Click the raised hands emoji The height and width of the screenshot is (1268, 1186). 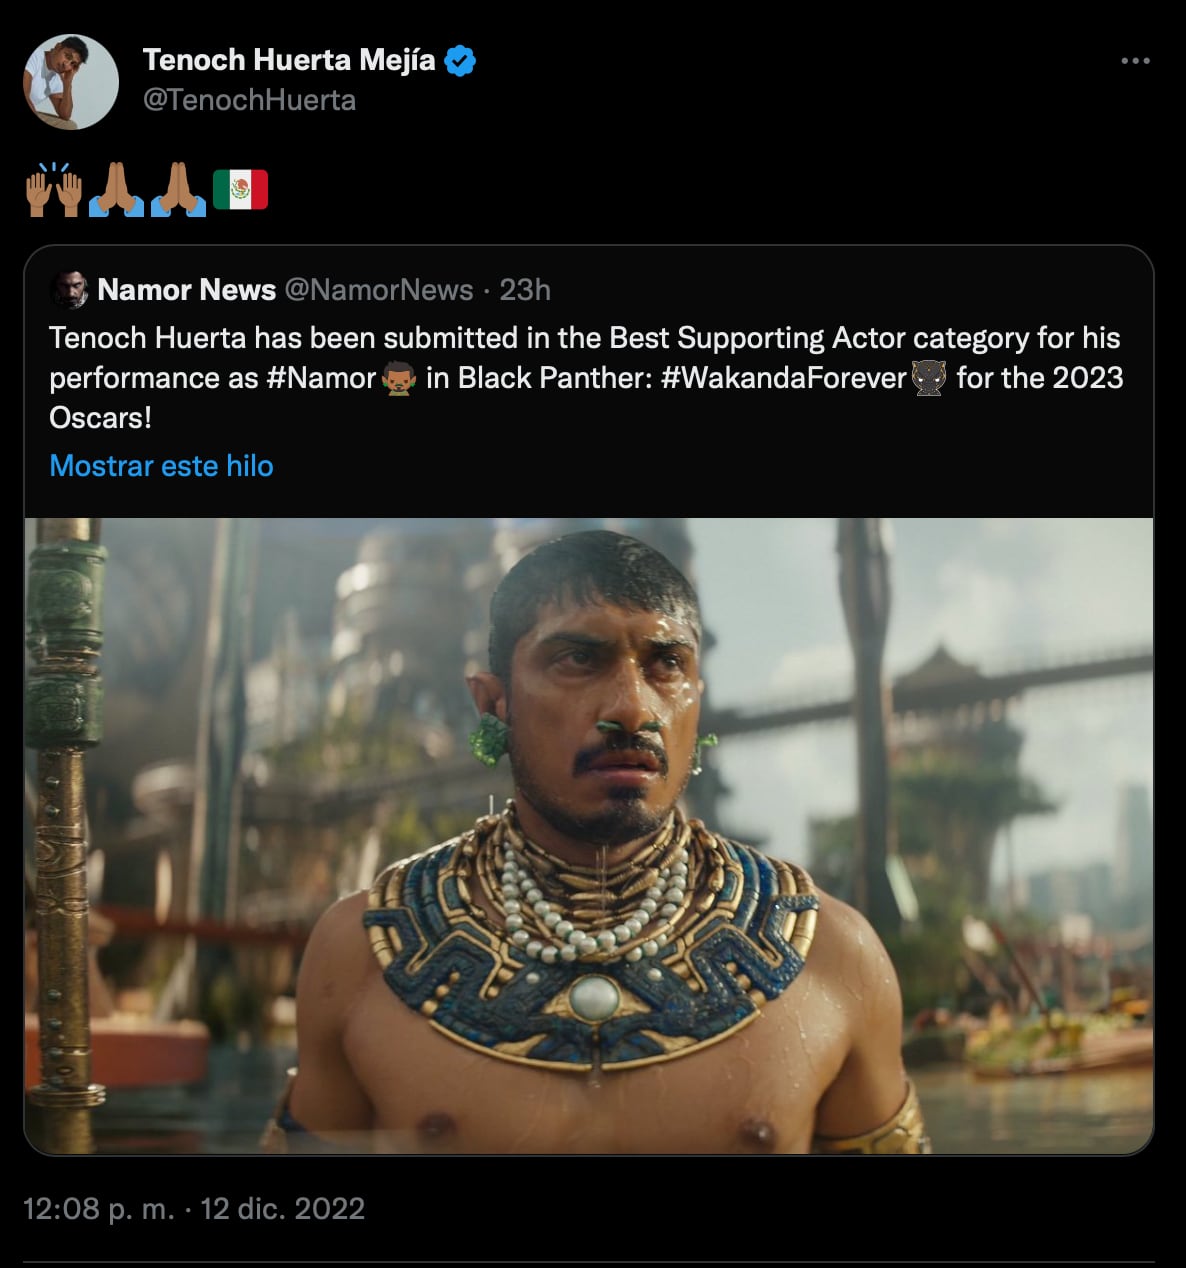[54, 190]
